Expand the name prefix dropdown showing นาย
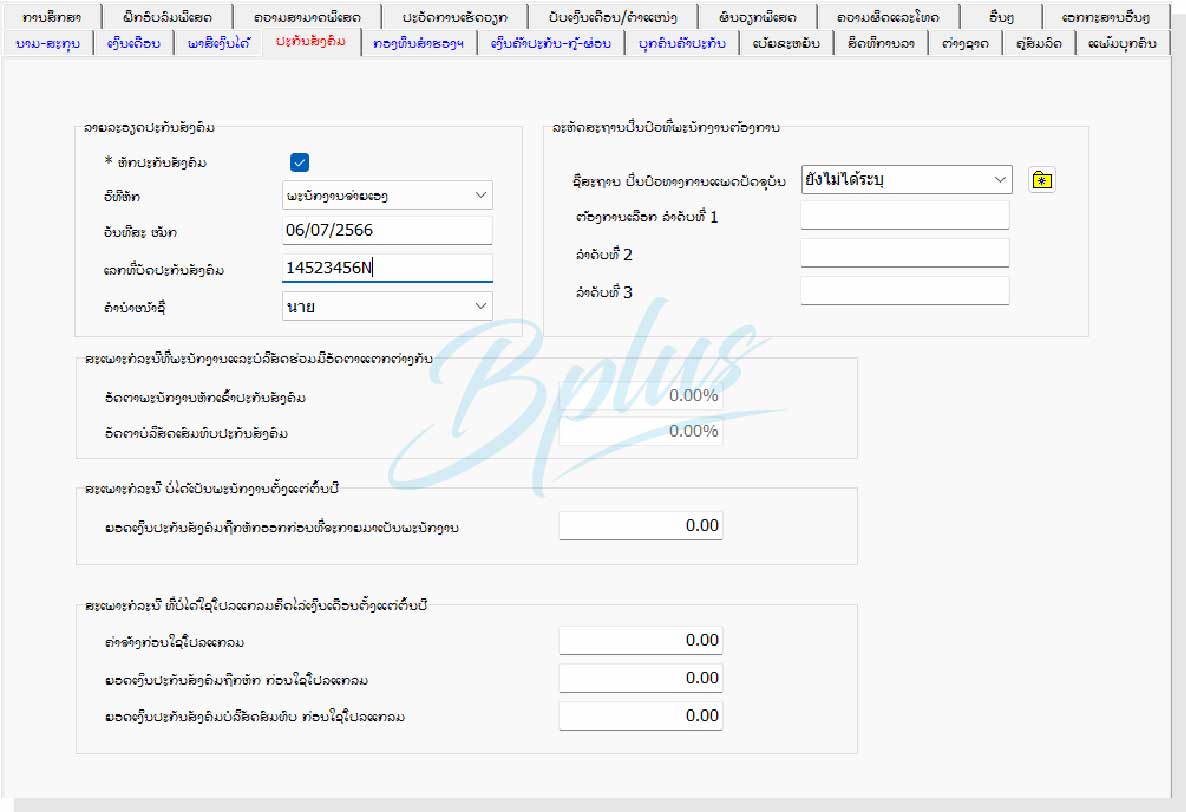 (387, 306)
